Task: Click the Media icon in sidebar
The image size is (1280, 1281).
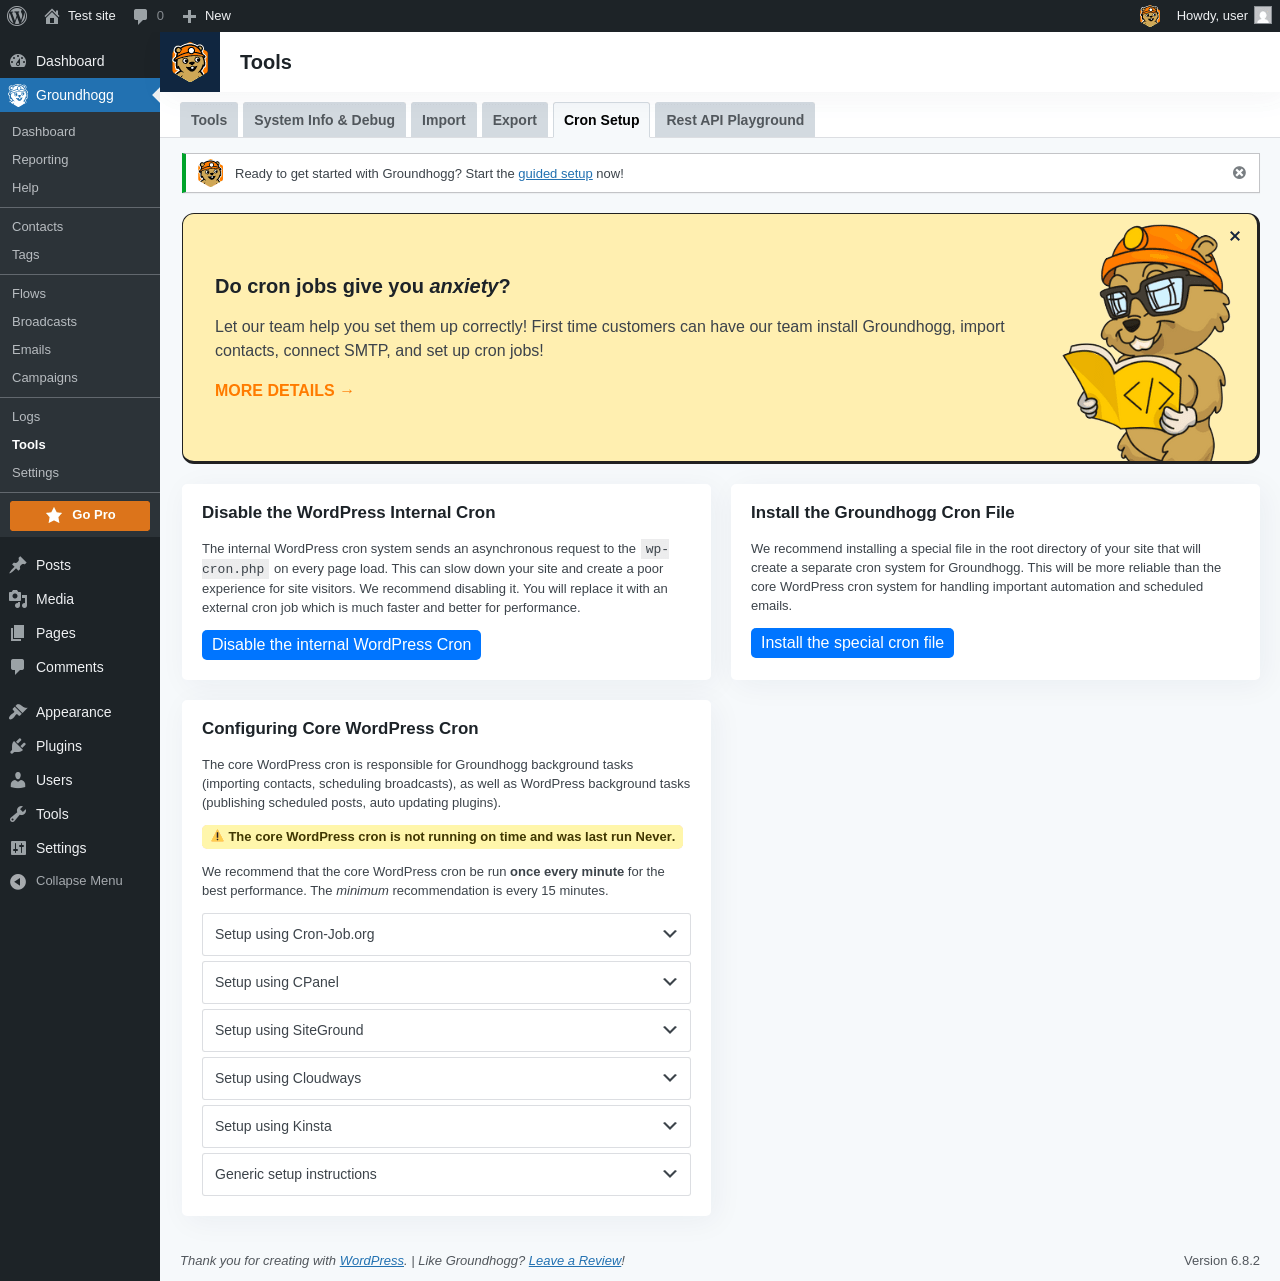Action: 18,599
